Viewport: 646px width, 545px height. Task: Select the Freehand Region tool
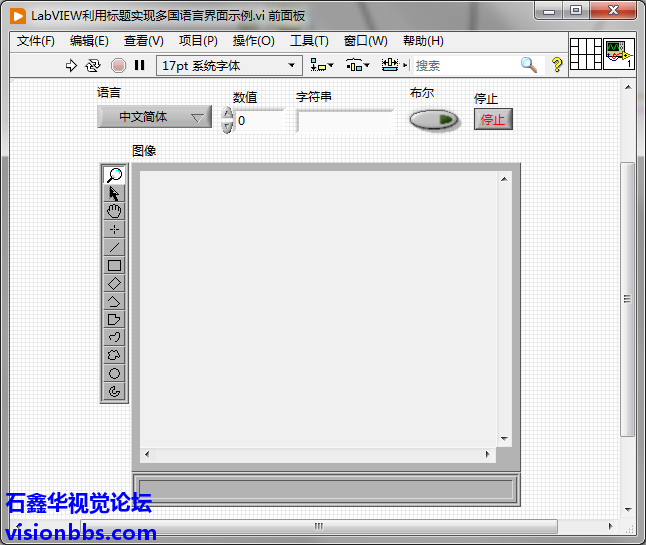[114, 355]
